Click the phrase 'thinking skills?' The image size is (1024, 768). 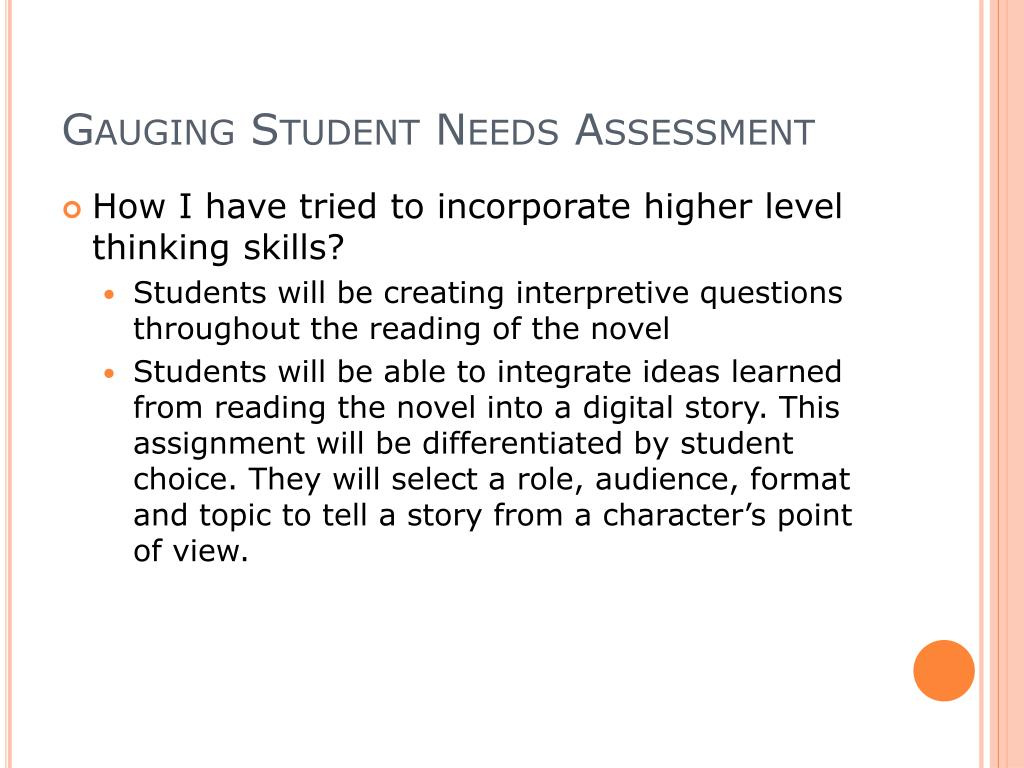pyautogui.click(x=218, y=248)
